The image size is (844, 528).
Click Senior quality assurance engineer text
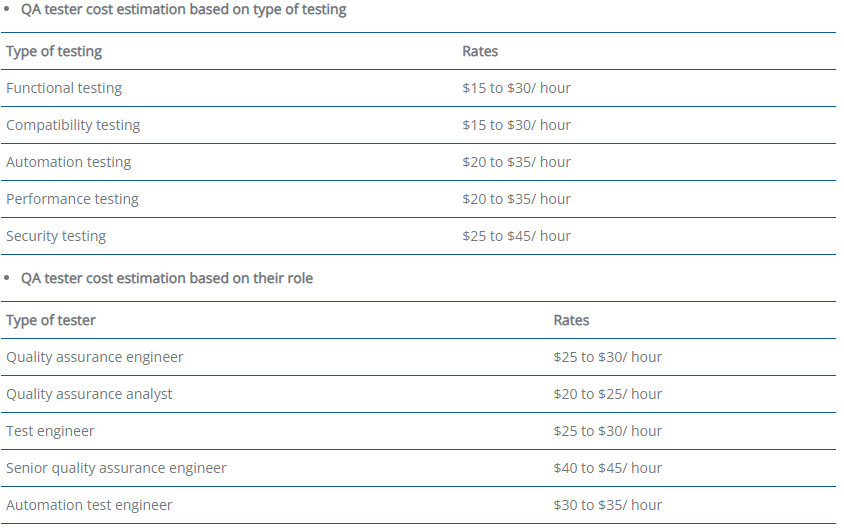116,468
